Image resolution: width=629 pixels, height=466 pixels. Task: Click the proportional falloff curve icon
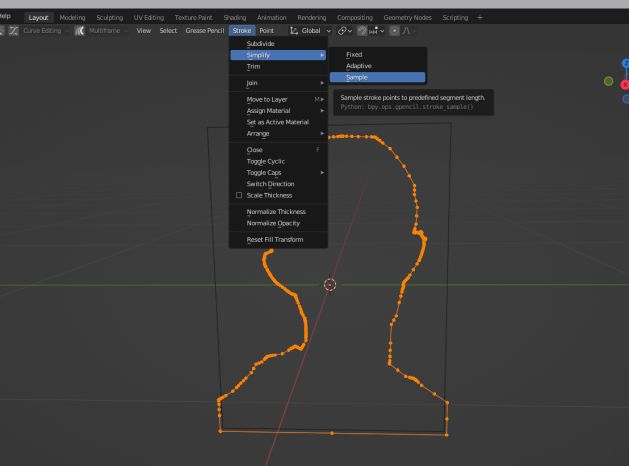coord(408,30)
